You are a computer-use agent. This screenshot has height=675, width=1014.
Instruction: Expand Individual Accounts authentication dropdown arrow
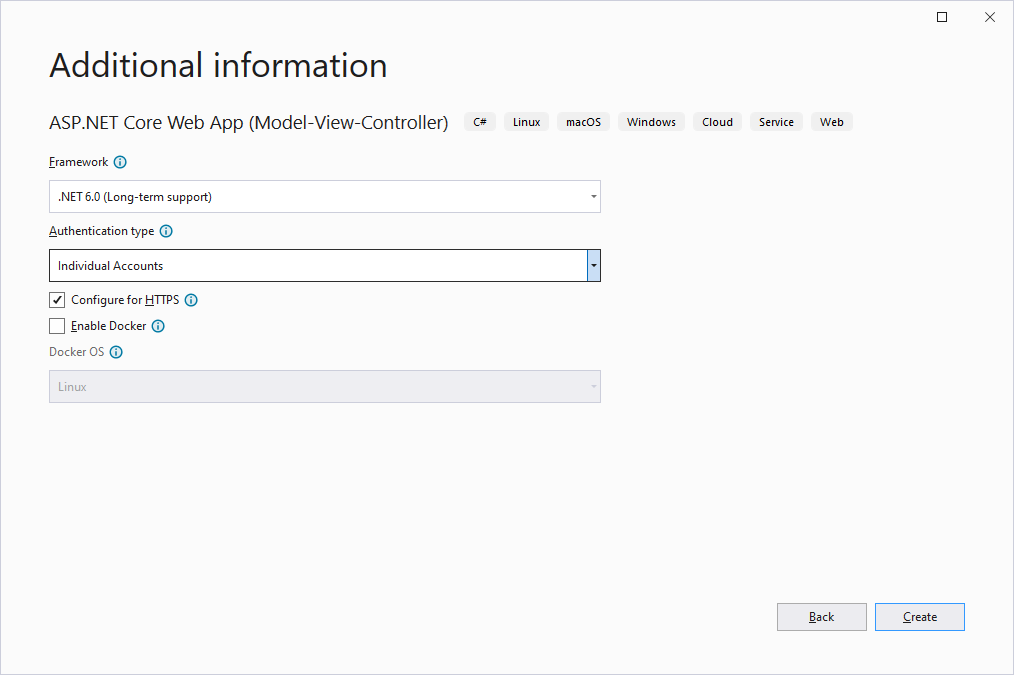(594, 266)
